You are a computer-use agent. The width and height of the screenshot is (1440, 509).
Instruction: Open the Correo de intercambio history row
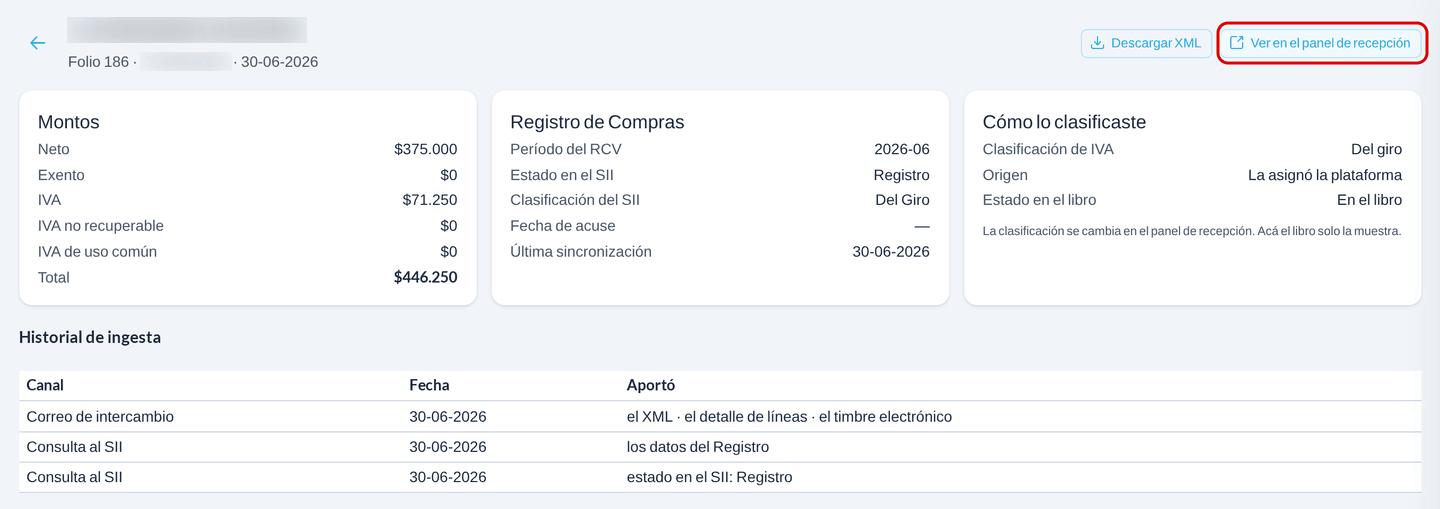coord(720,417)
